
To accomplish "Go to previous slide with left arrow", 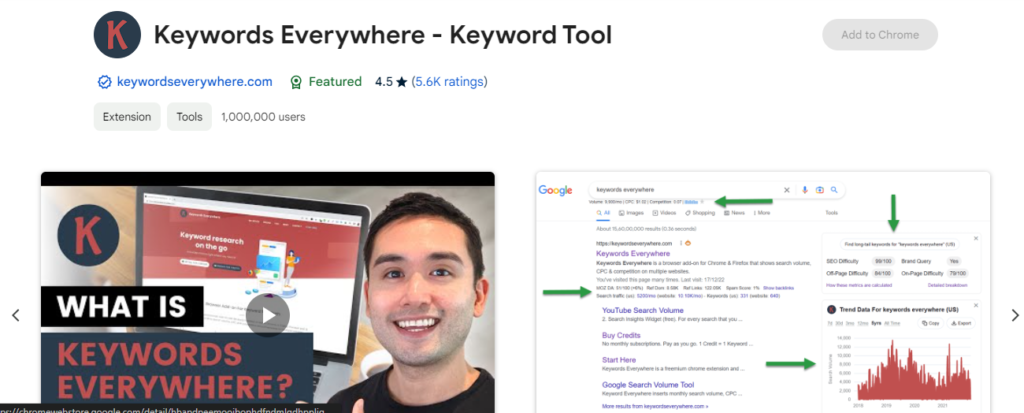I will point(16,316).
